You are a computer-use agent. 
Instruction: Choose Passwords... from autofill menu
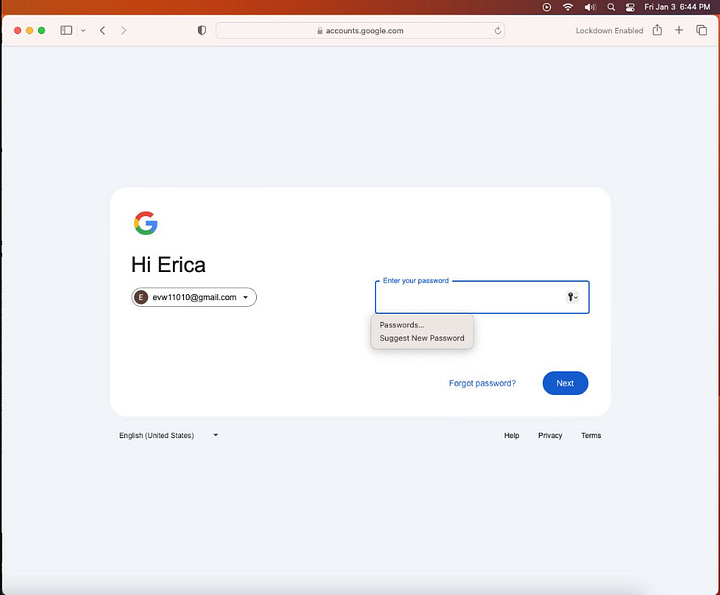coord(402,325)
